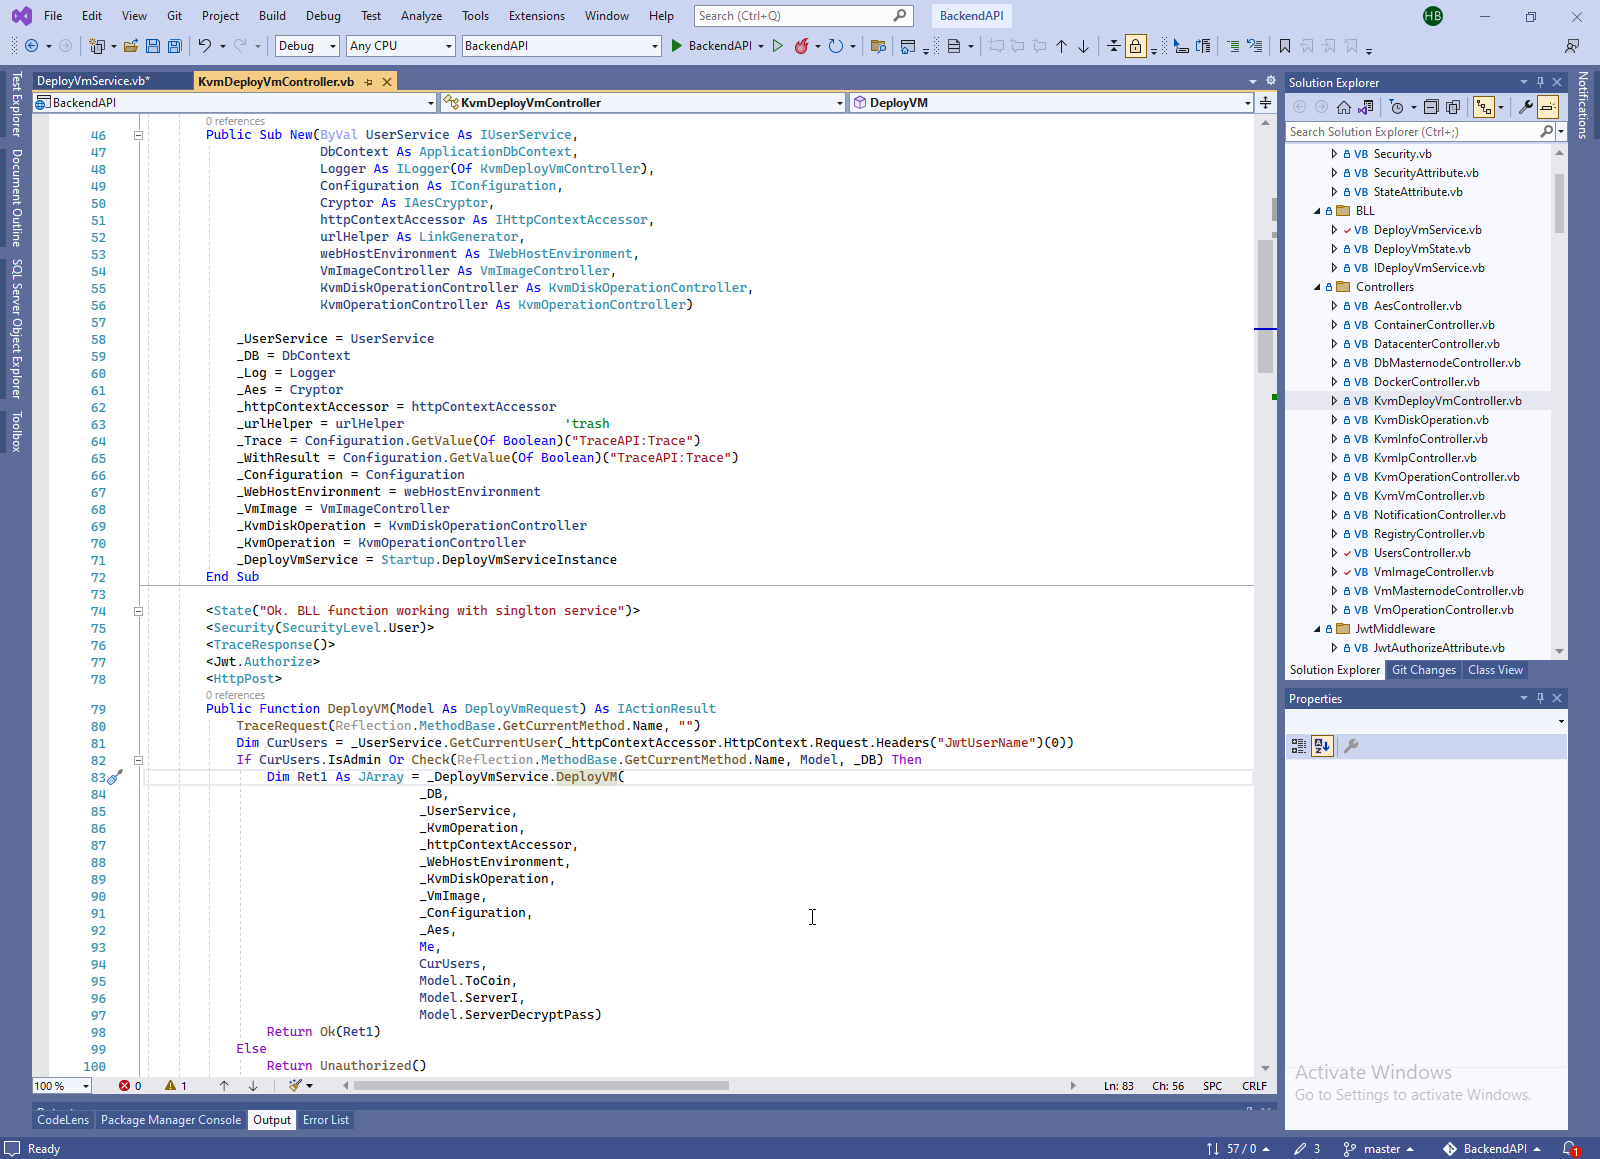Switch to the DeployVmService.vb* tab
1600x1159 pixels.
(93, 81)
